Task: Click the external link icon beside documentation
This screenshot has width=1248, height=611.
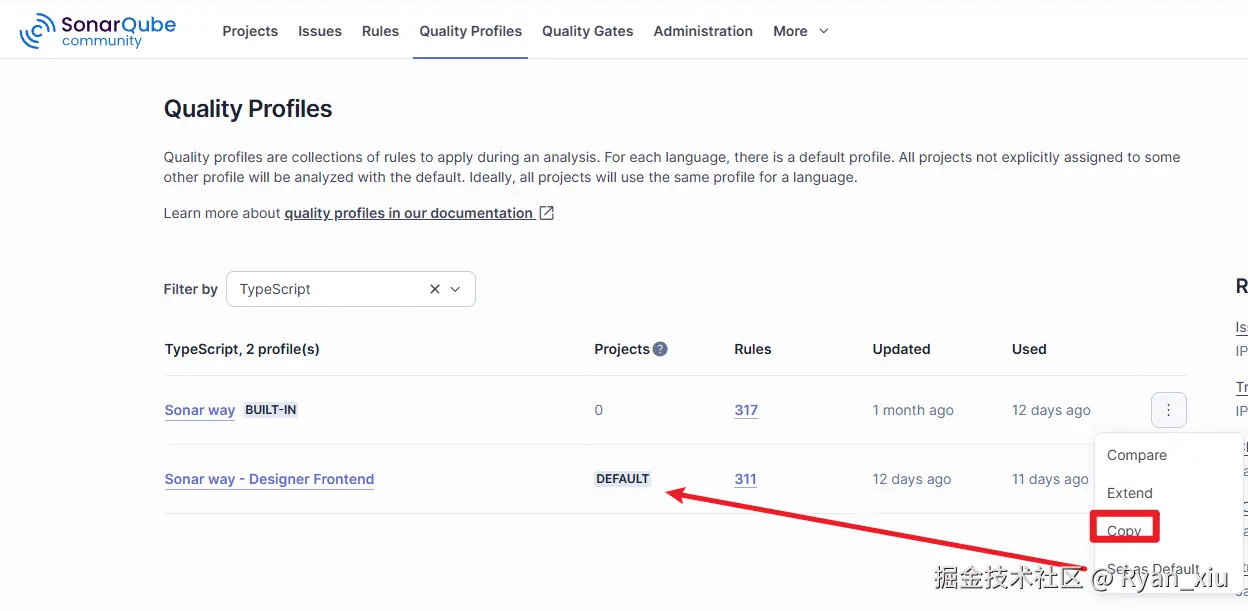Action: (x=547, y=213)
